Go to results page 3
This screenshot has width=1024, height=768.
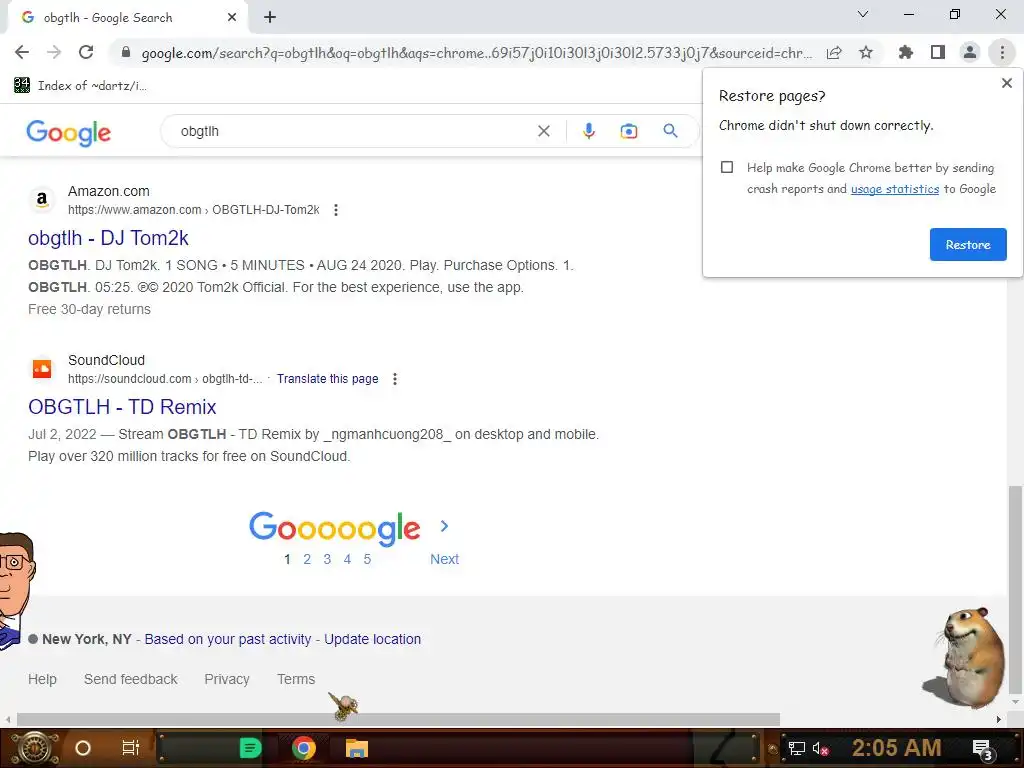(327, 559)
